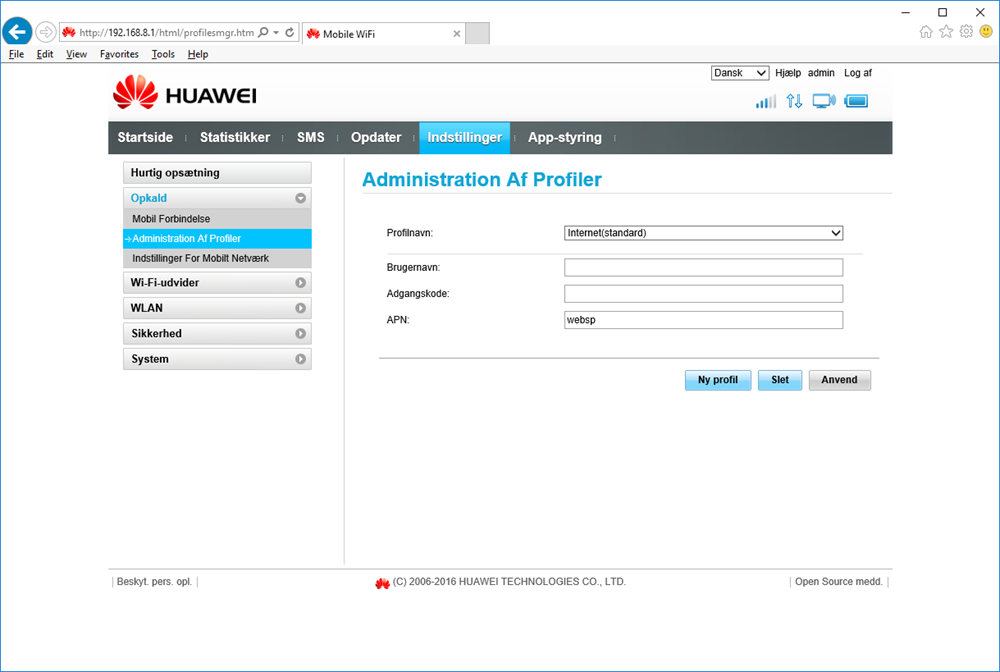Open the File menu
Image resolution: width=1000 pixels, height=672 pixels.
point(17,54)
